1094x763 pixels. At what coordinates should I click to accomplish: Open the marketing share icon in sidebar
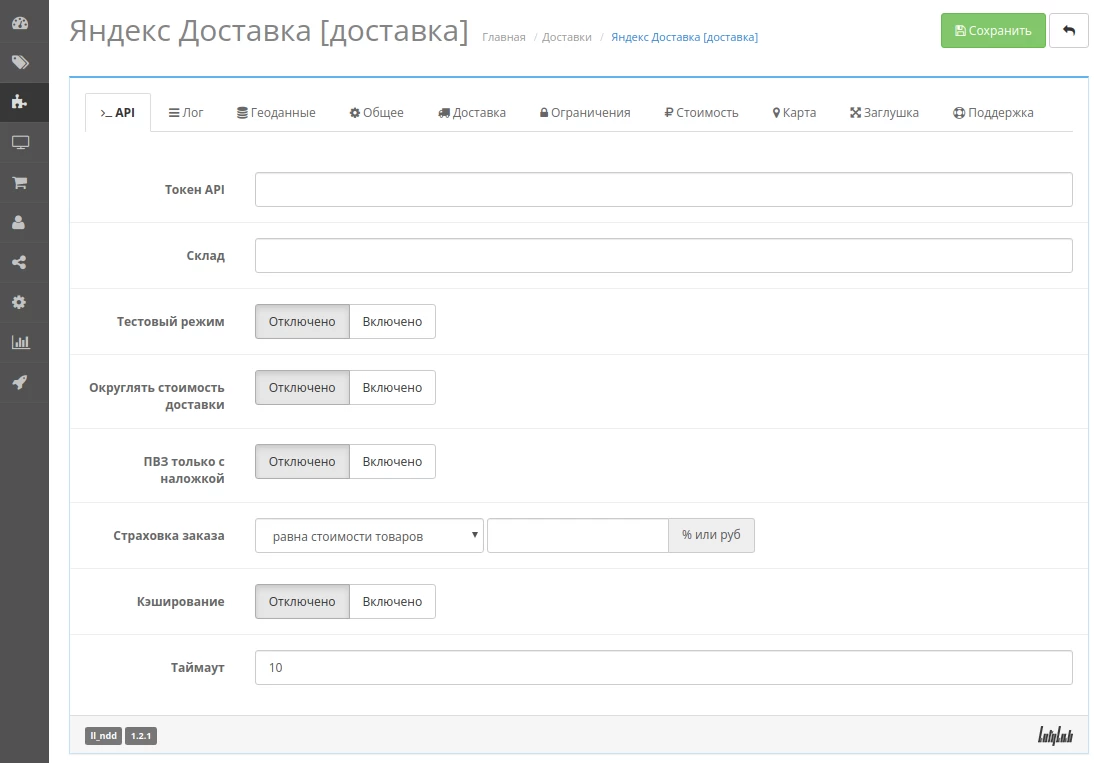(x=20, y=262)
